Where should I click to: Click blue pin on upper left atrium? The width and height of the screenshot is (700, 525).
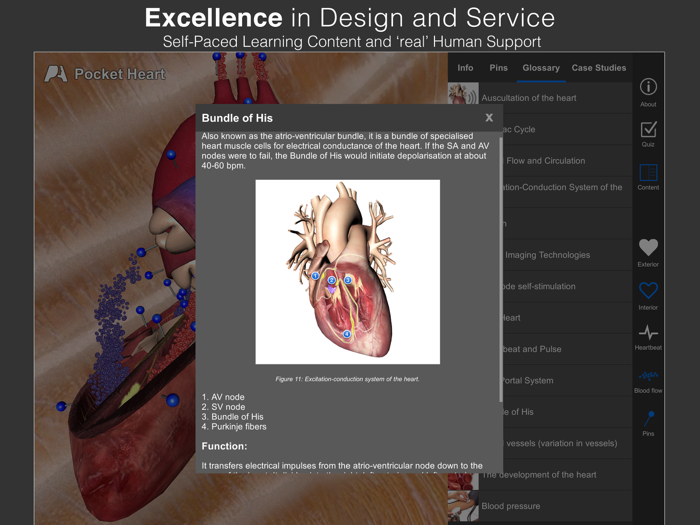(171, 155)
